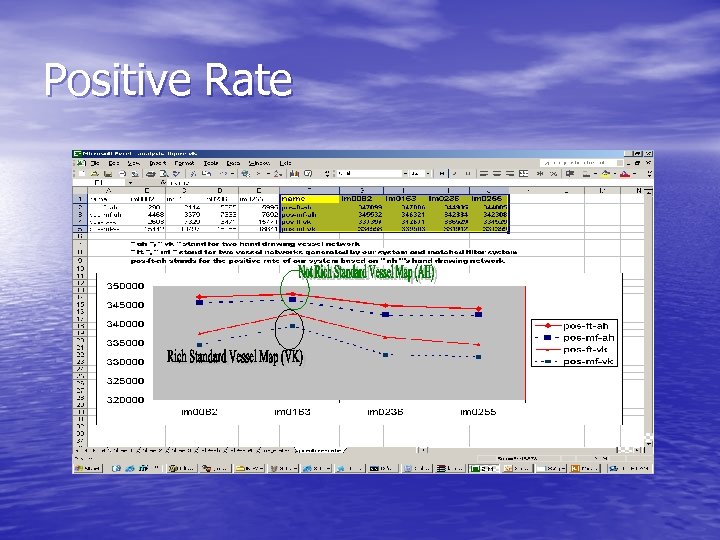Click the pos-mf-vk legend entry
This screenshot has width=720, height=540.
(x=574, y=361)
